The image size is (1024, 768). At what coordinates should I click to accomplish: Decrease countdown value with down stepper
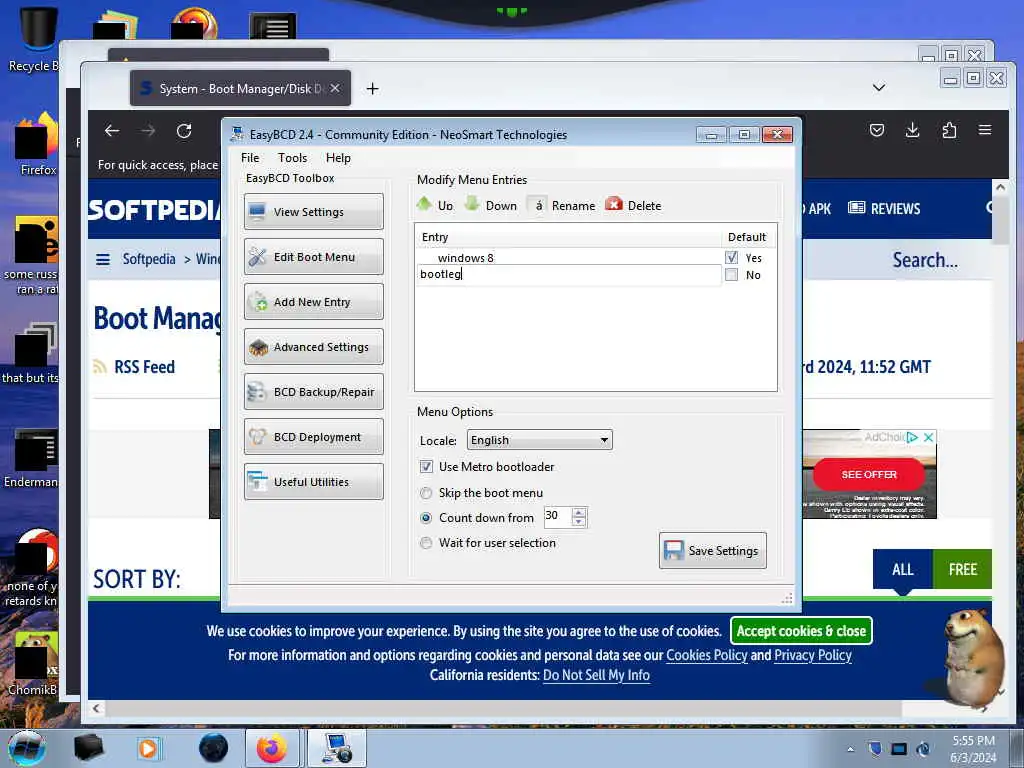click(579, 521)
